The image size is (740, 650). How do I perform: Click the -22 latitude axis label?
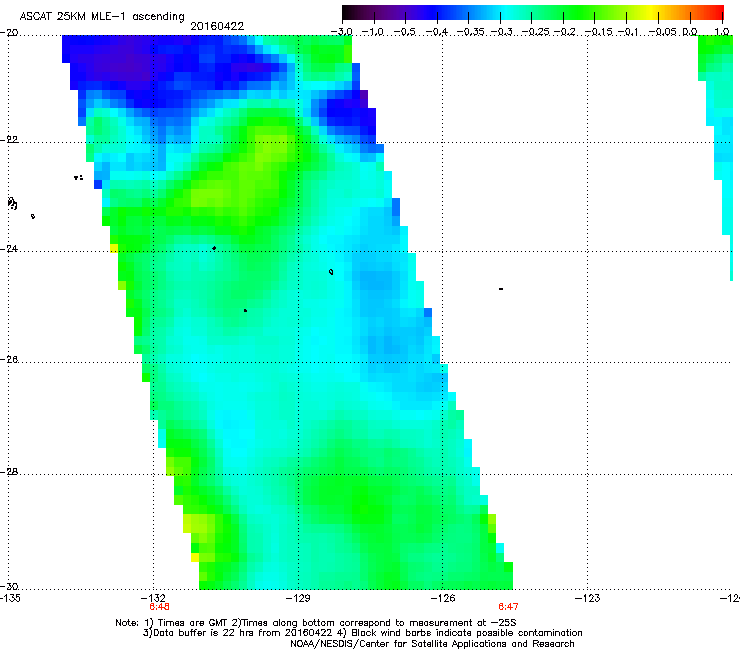pyautogui.click(x=10, y=140)
